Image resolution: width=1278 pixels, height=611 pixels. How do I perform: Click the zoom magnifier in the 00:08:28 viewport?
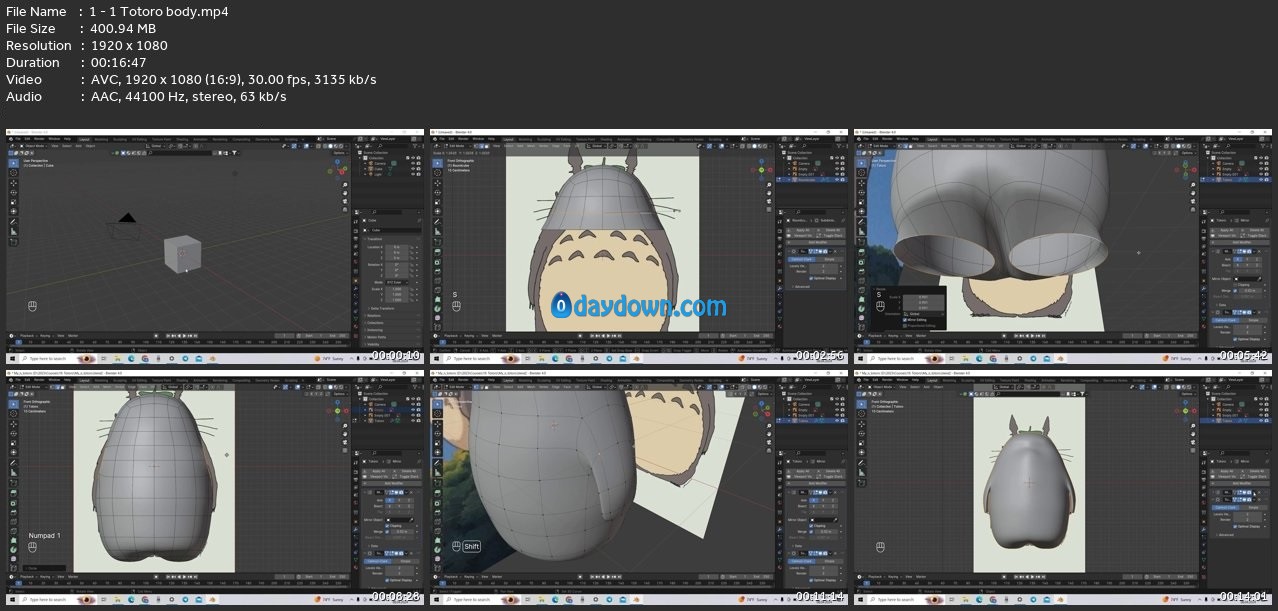[x=345, y=426]
